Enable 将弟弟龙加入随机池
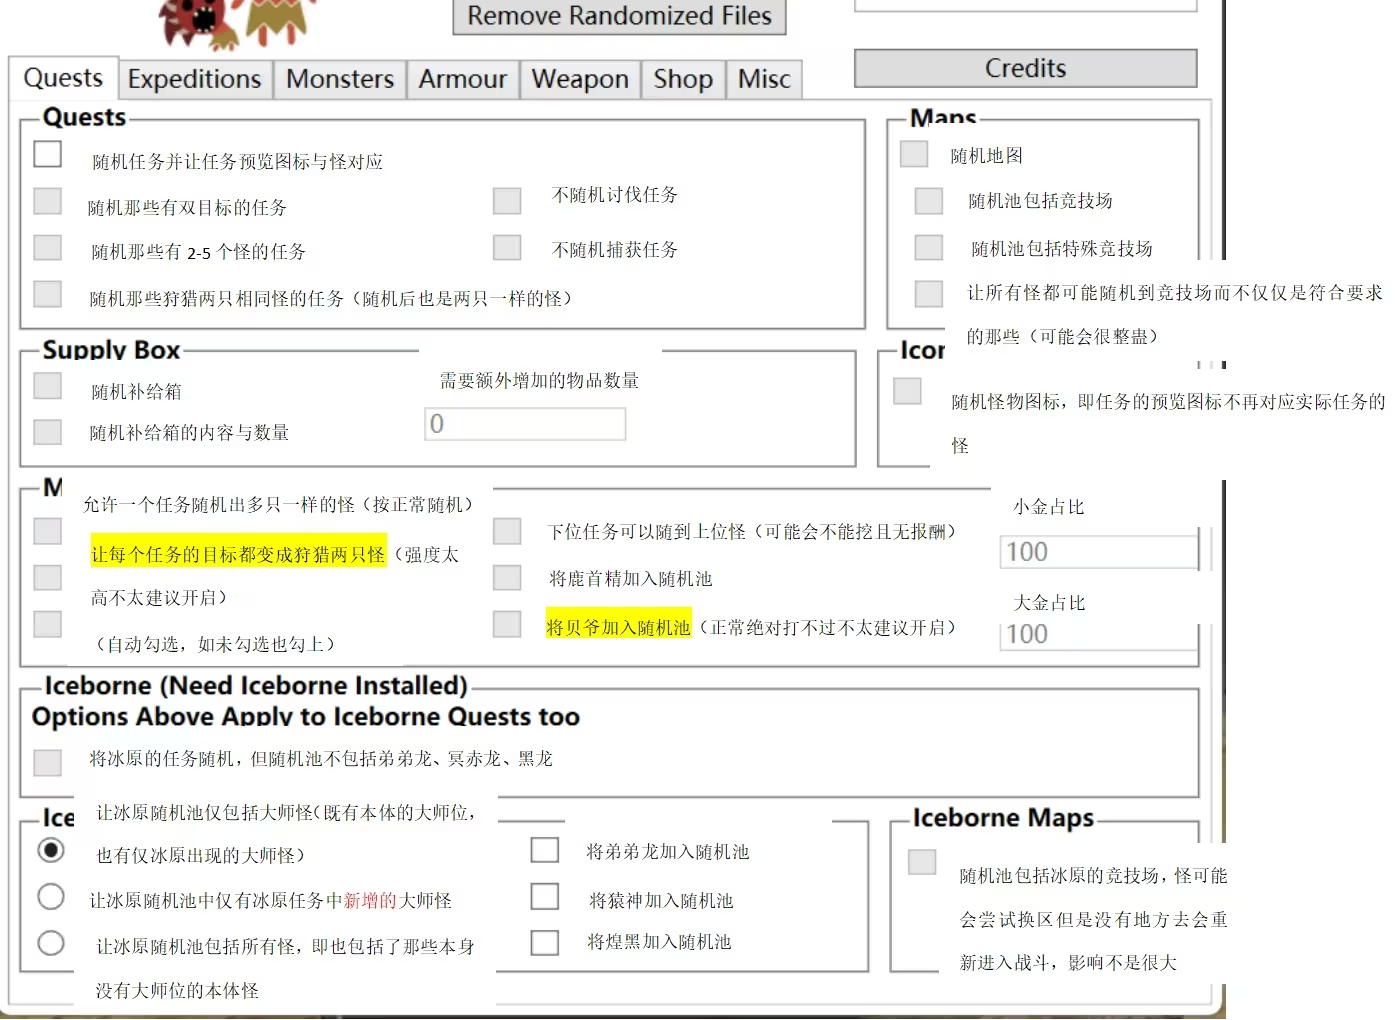Image resolution: width=1395 pixels, height=1020 pixels. point(544,849)
